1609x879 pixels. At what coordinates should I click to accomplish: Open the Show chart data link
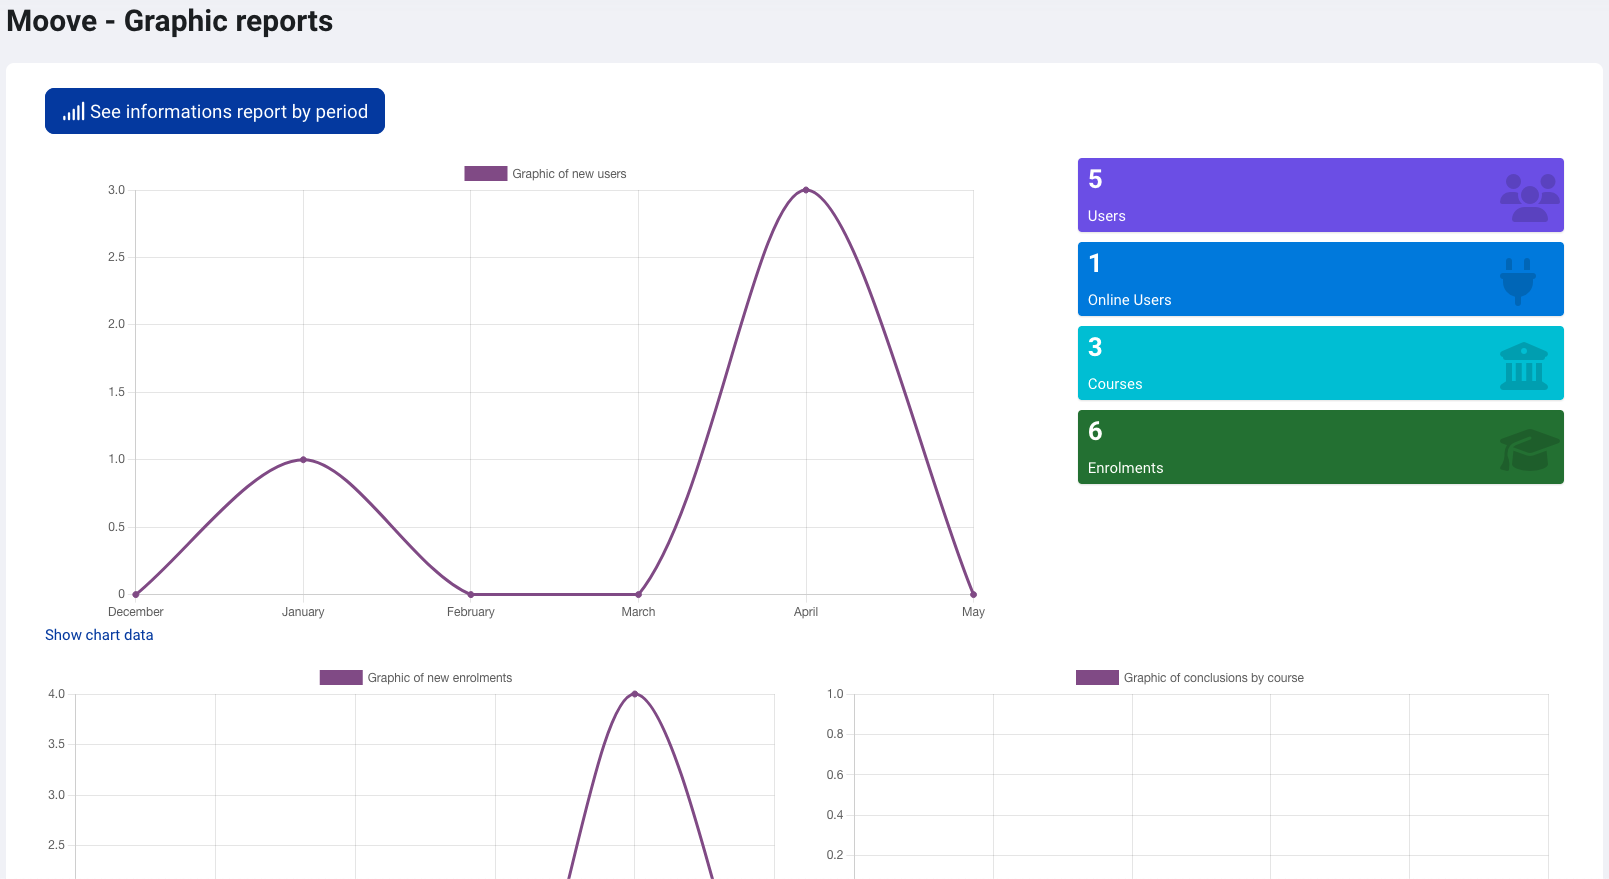click(99, 635)
